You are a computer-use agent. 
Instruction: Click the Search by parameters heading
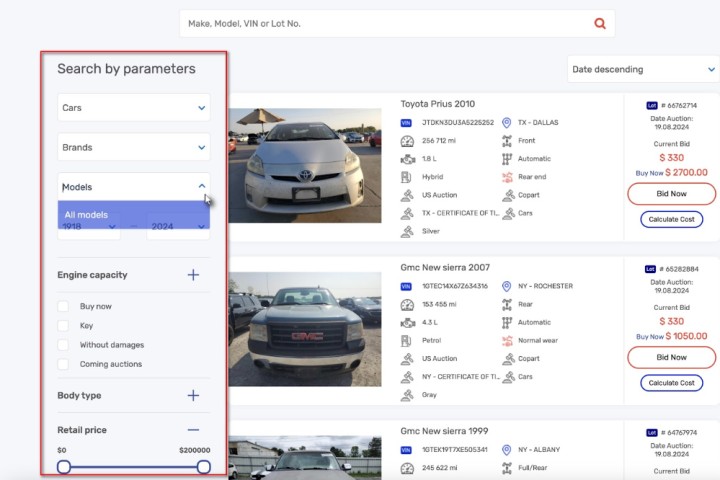pos(126,69)
